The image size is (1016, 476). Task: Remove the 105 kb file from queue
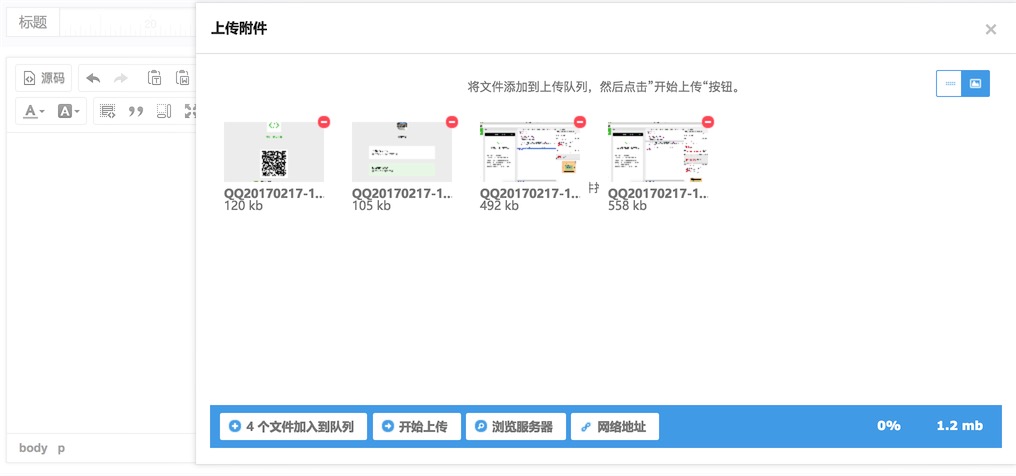coord(452,122)
